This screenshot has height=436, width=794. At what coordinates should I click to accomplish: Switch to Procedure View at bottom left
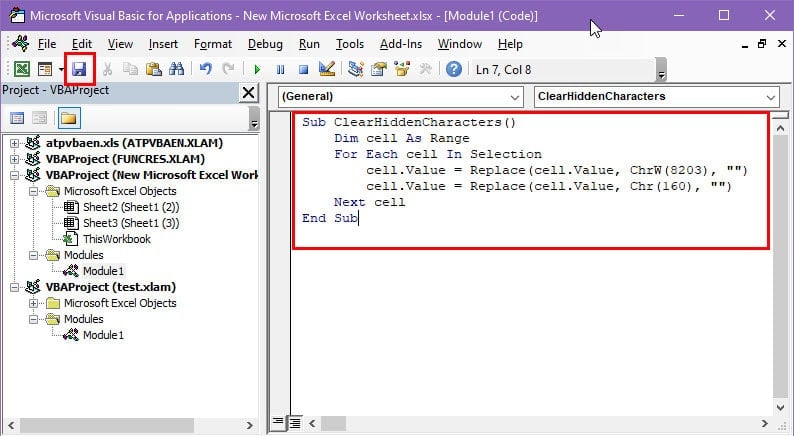point(277,421)
